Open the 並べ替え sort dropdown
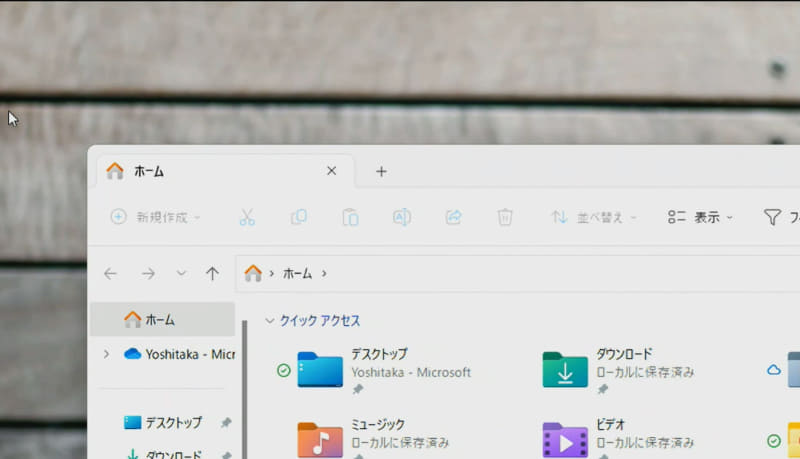 pos(594,217)
